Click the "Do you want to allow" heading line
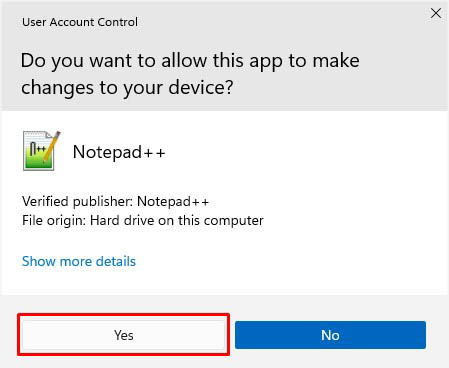449x368 pixels. (190, 61)
